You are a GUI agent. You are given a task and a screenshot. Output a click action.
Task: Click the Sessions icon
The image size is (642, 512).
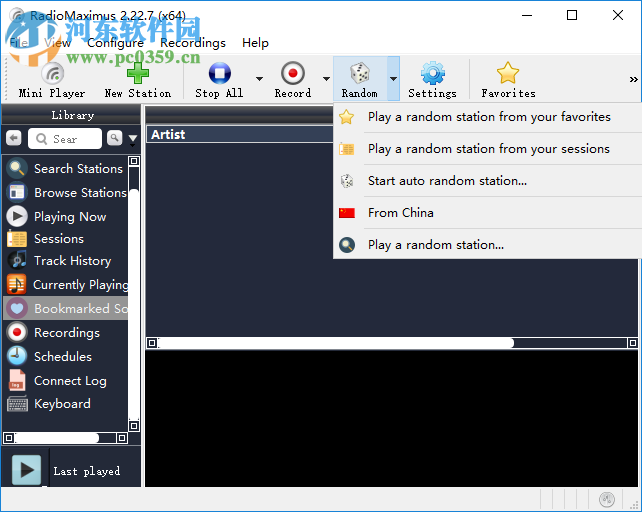click(x=17, y=239)
